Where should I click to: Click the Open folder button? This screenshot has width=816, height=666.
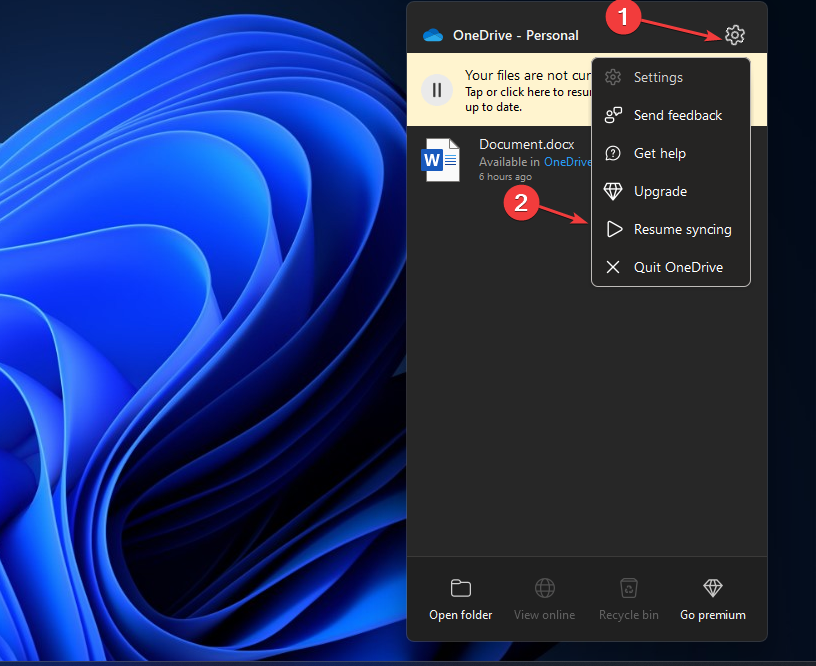[461, 599]
